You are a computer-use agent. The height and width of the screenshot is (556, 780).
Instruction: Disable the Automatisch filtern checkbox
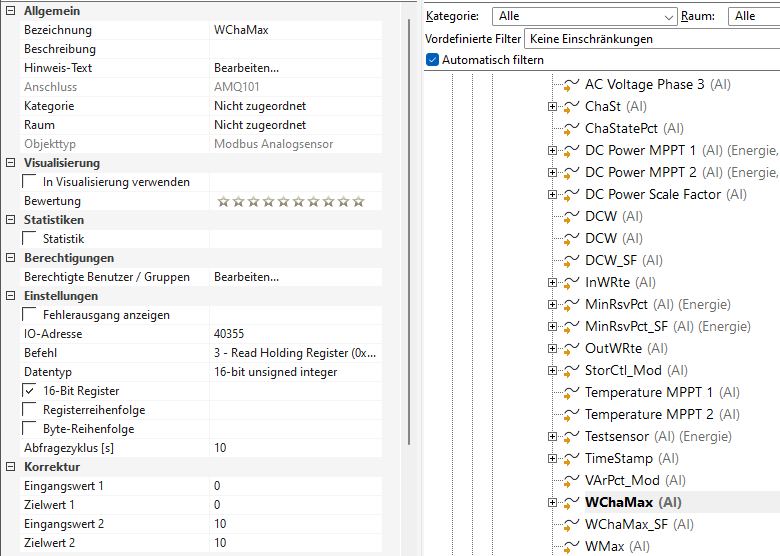click(432, 60)
